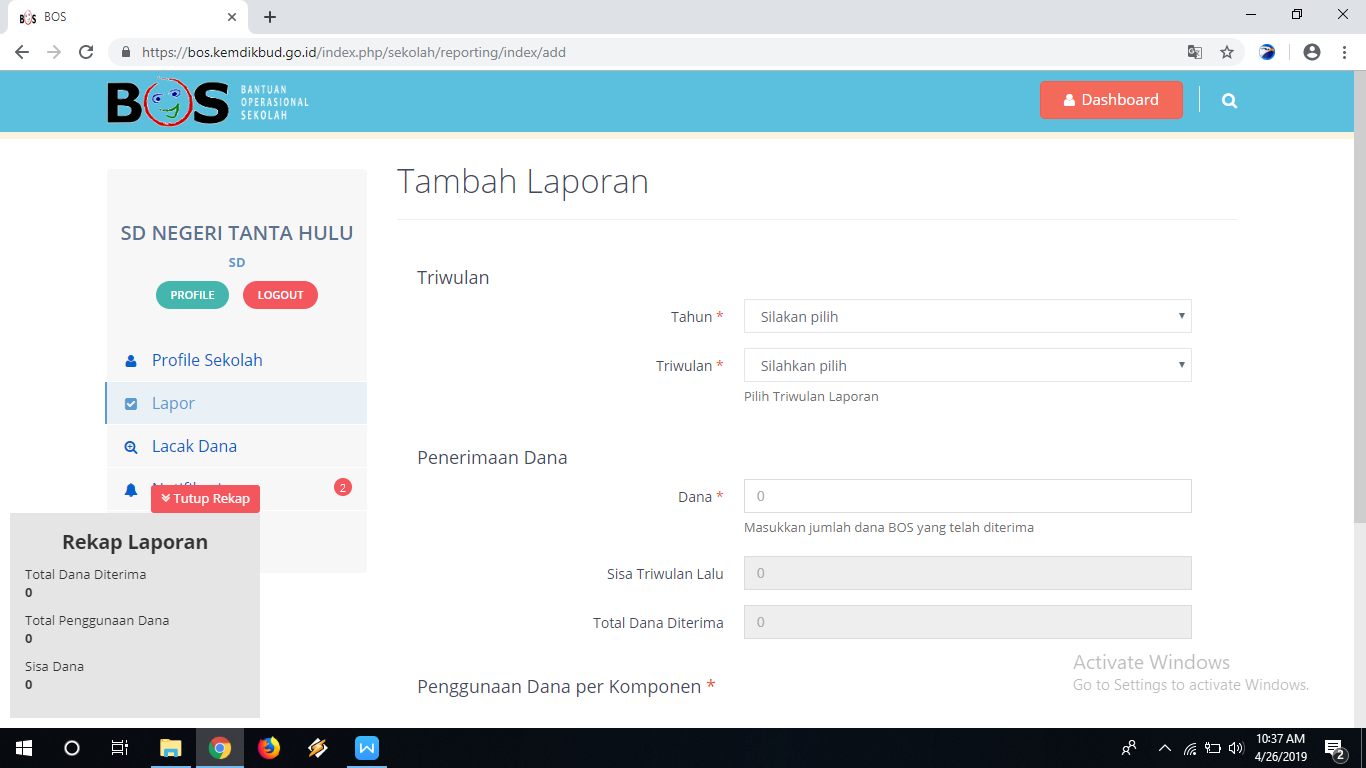Collapse the report summary with Tutup Rekap
Screen dimensions: 1366x768
(x=205, y=498)
